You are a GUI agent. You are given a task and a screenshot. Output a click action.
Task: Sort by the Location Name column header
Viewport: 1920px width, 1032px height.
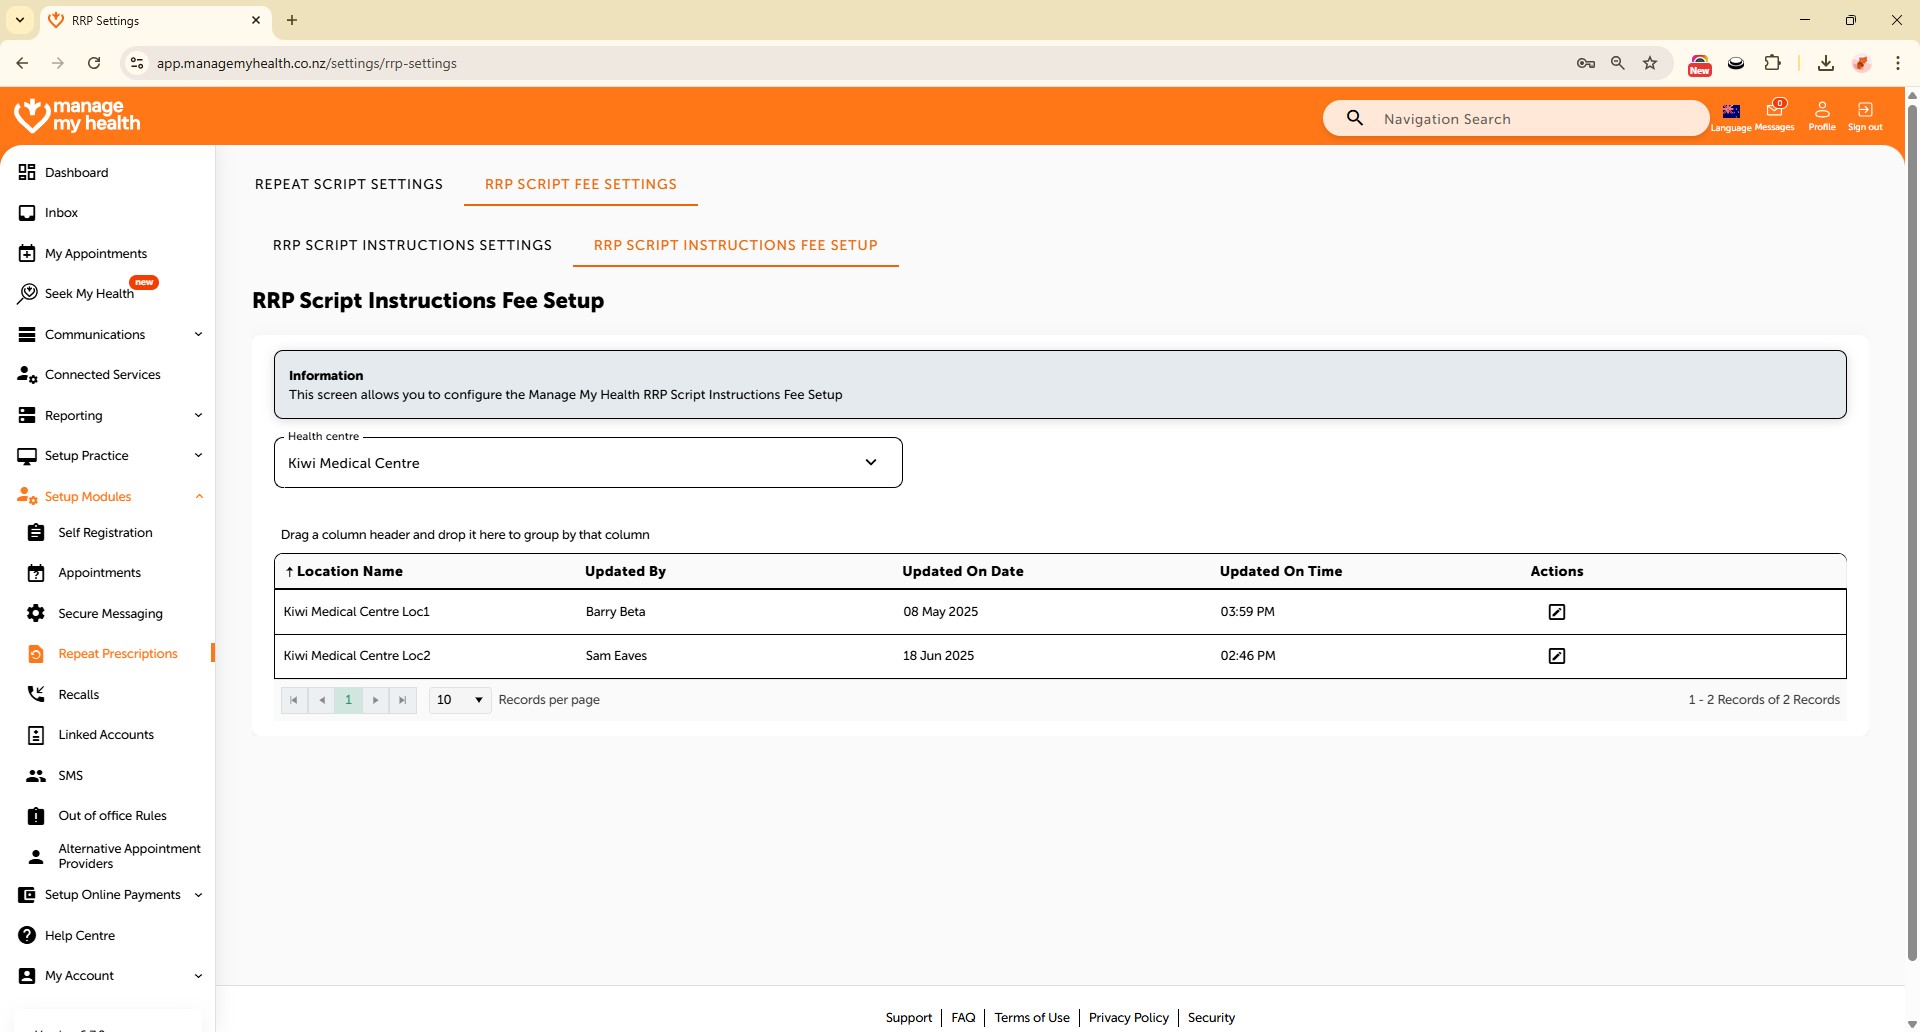click(x=349, y=572)
